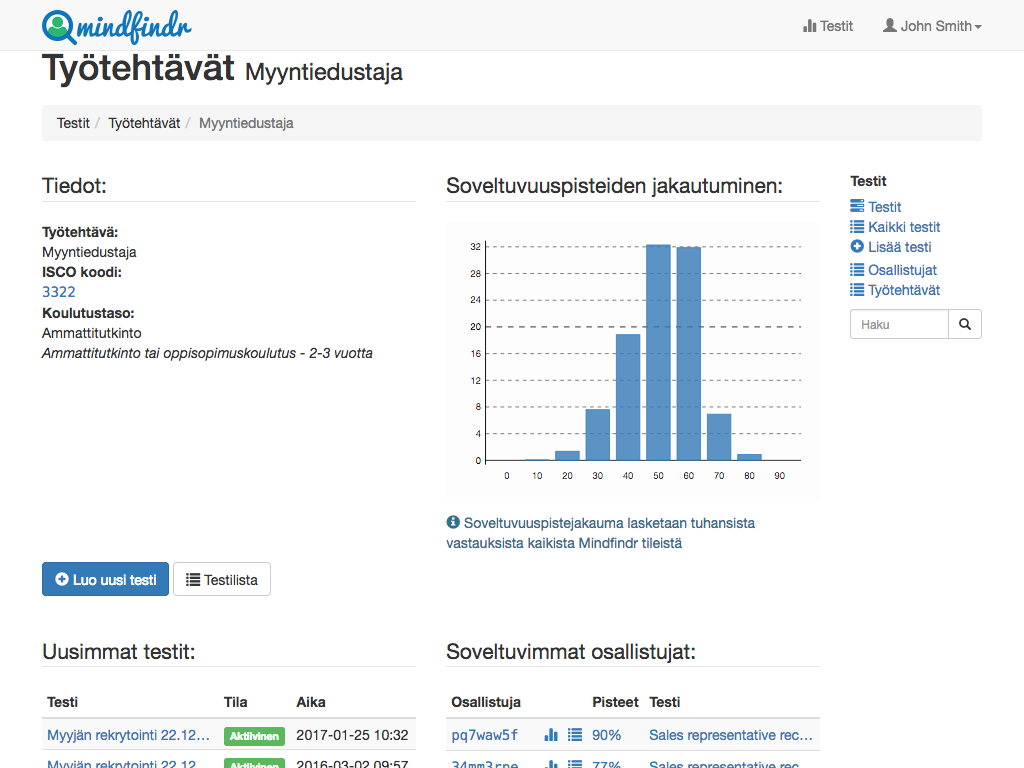Screen dimensions: 1024x768
Task: Click the chart bar above score 60
Action: click(x=688, y=354)
